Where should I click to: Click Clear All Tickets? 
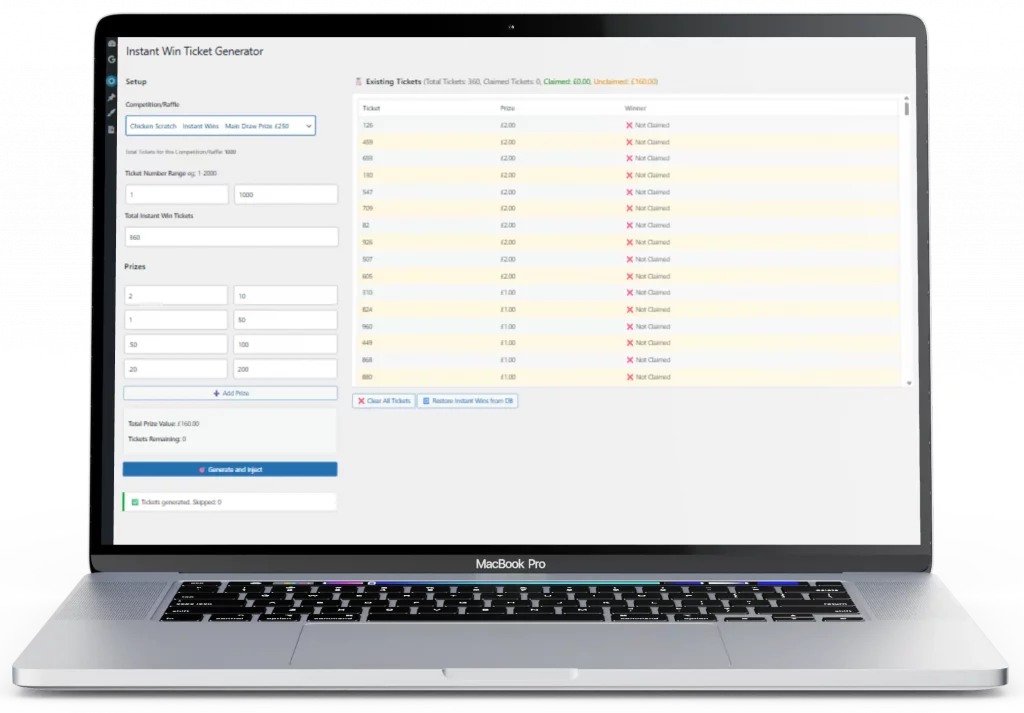[383, 400]
